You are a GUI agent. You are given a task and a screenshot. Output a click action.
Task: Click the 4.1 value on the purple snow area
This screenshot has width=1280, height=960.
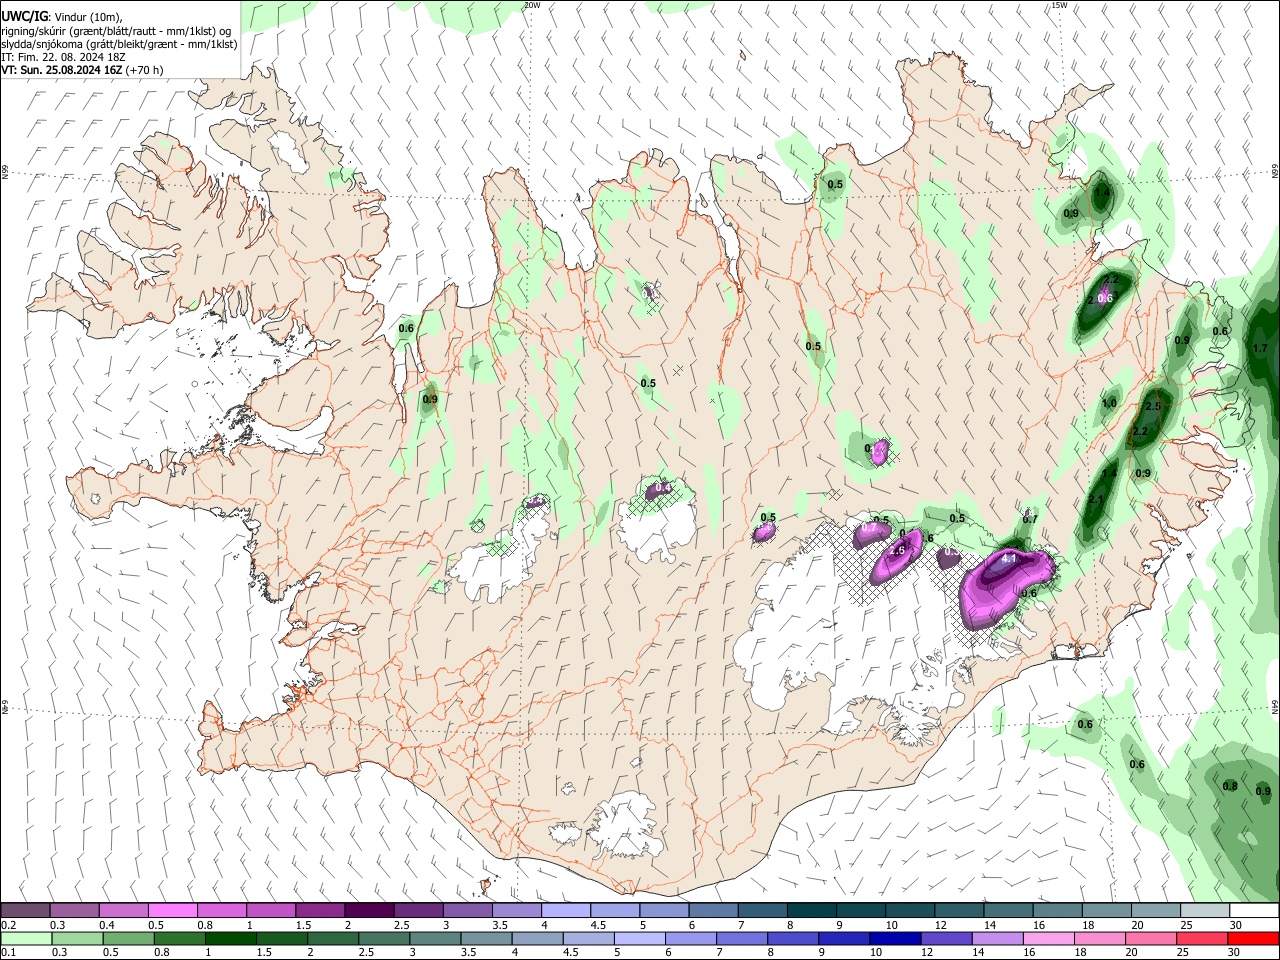click(x=1008, y=559)
